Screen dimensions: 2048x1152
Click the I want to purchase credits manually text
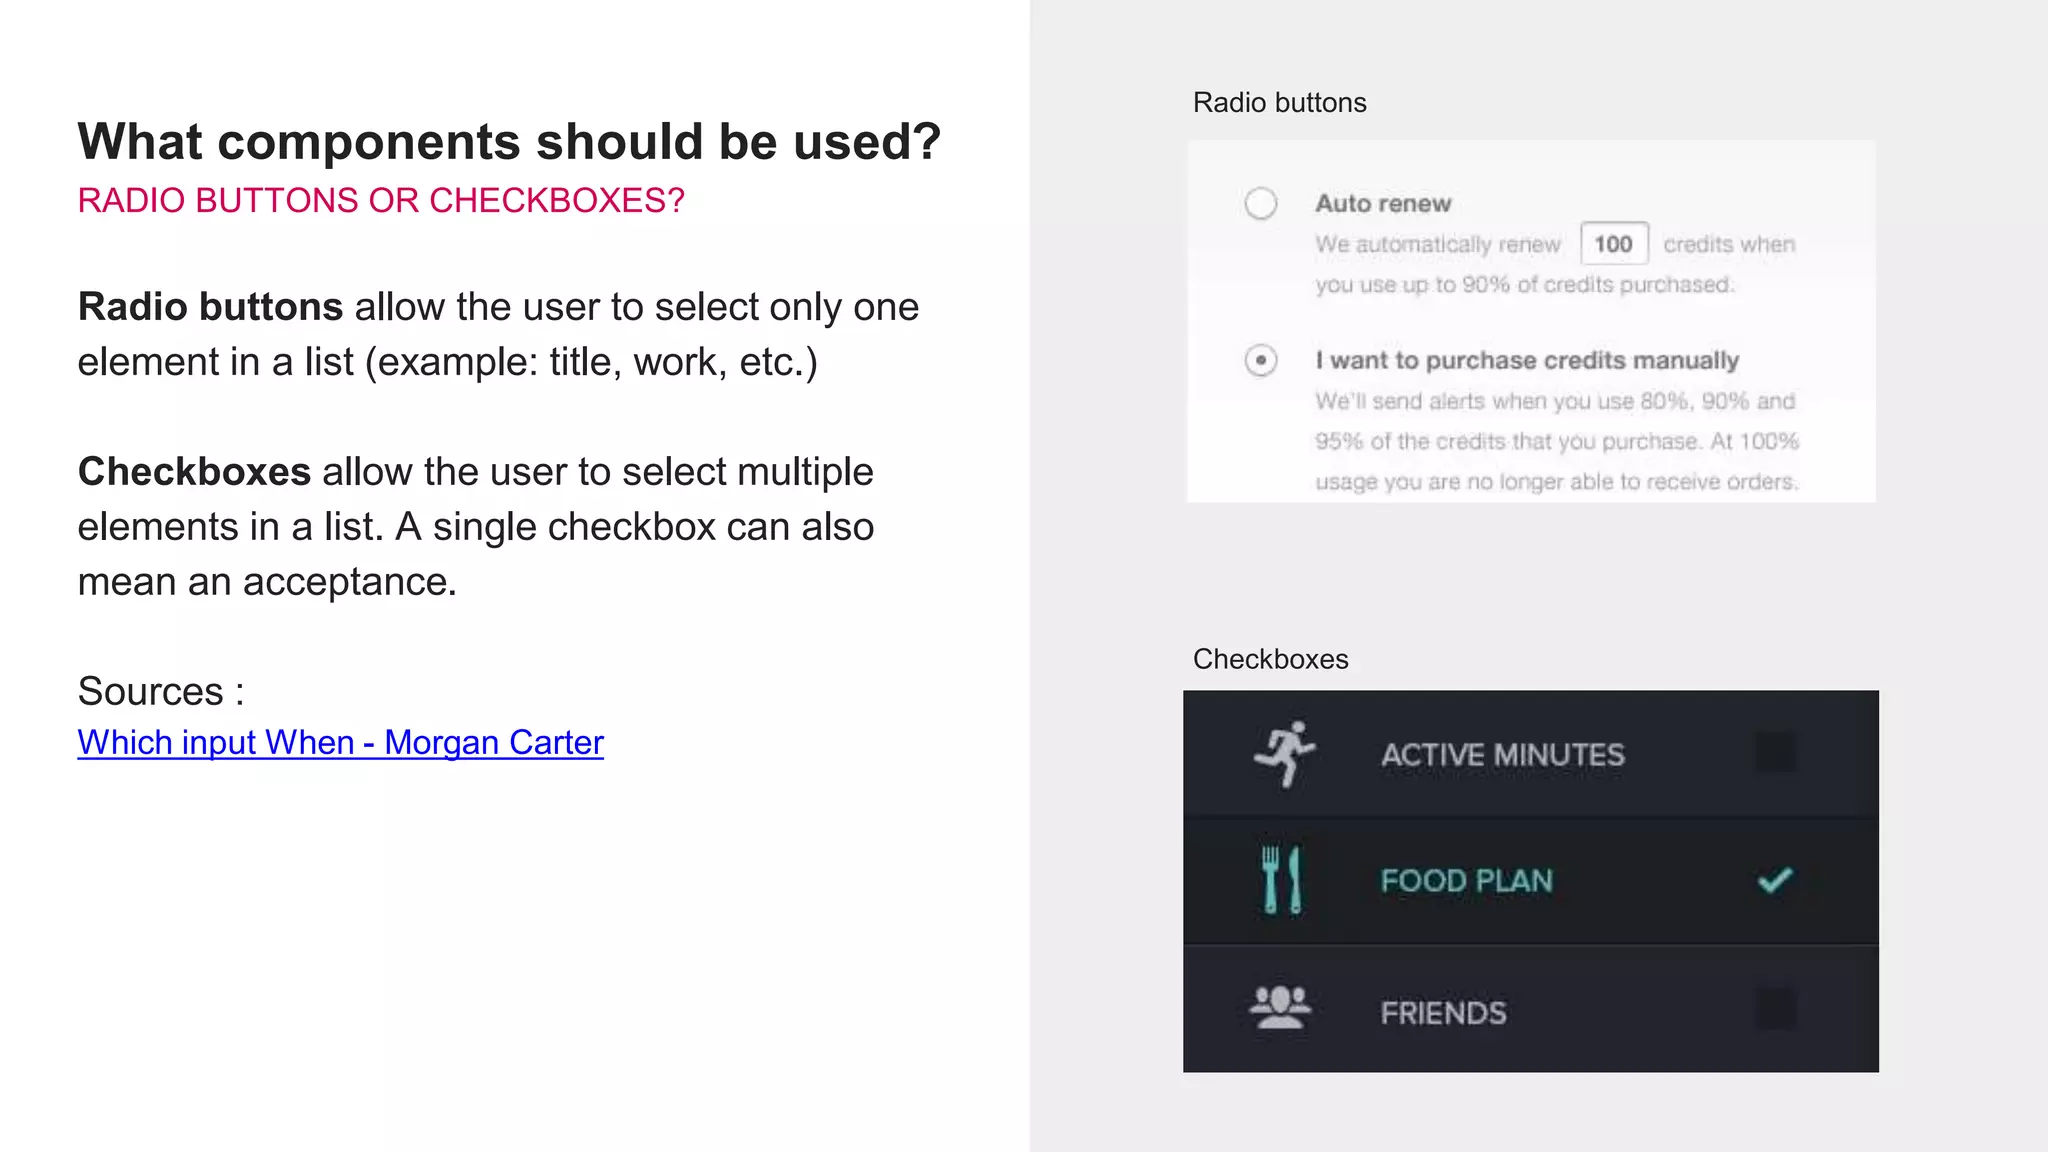pos(1527,360)
